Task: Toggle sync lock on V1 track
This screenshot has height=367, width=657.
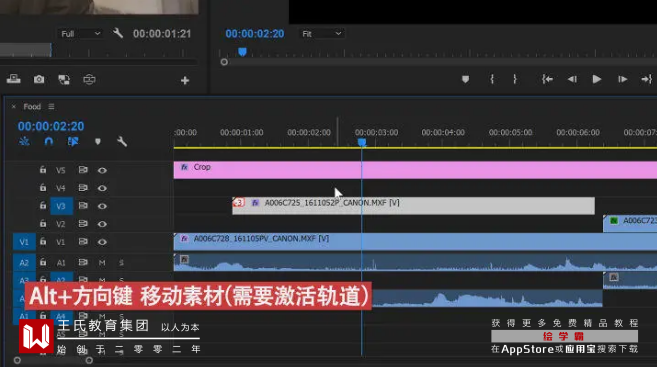Action: coord(83,242)
